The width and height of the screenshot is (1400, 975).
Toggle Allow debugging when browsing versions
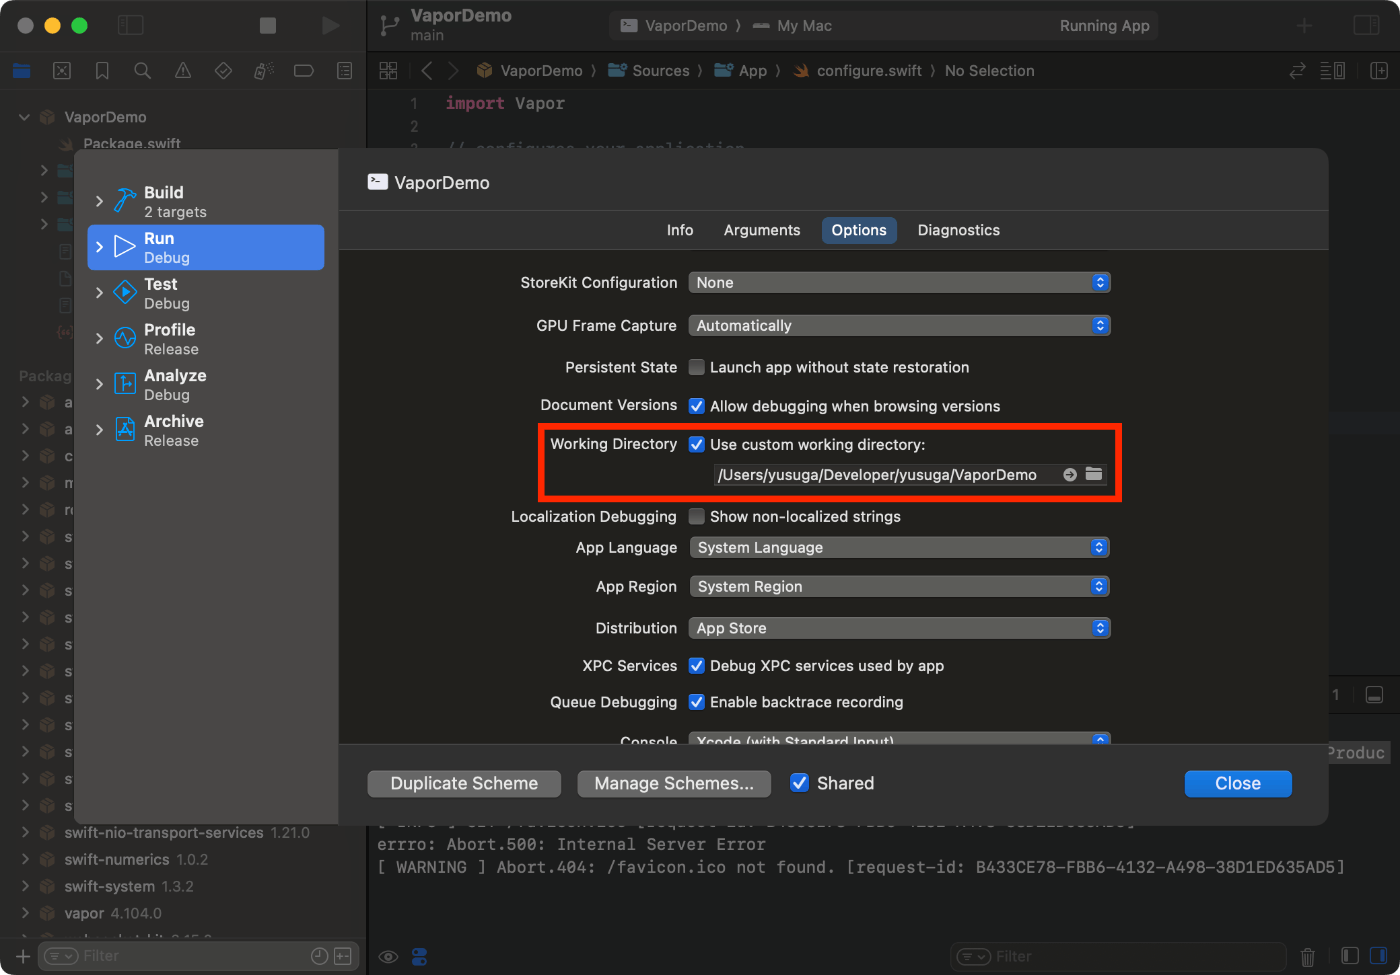697,406
